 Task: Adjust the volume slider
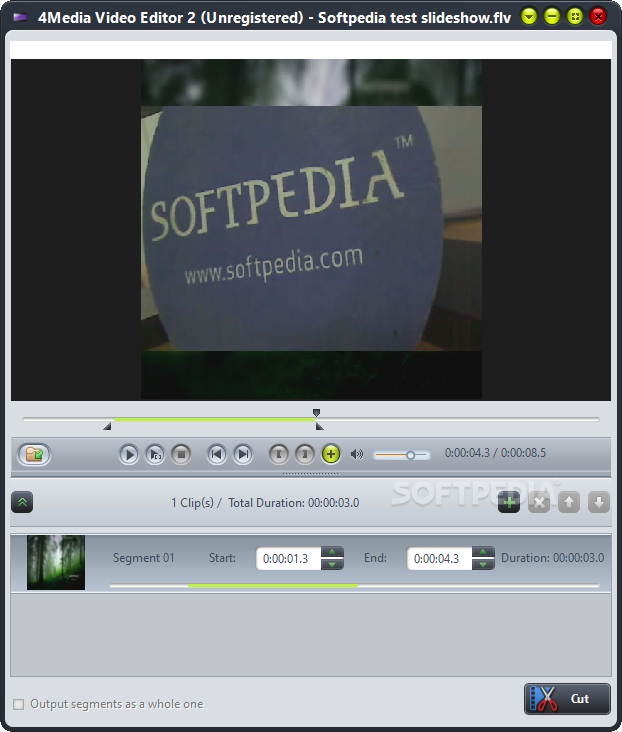pos(402,455)
